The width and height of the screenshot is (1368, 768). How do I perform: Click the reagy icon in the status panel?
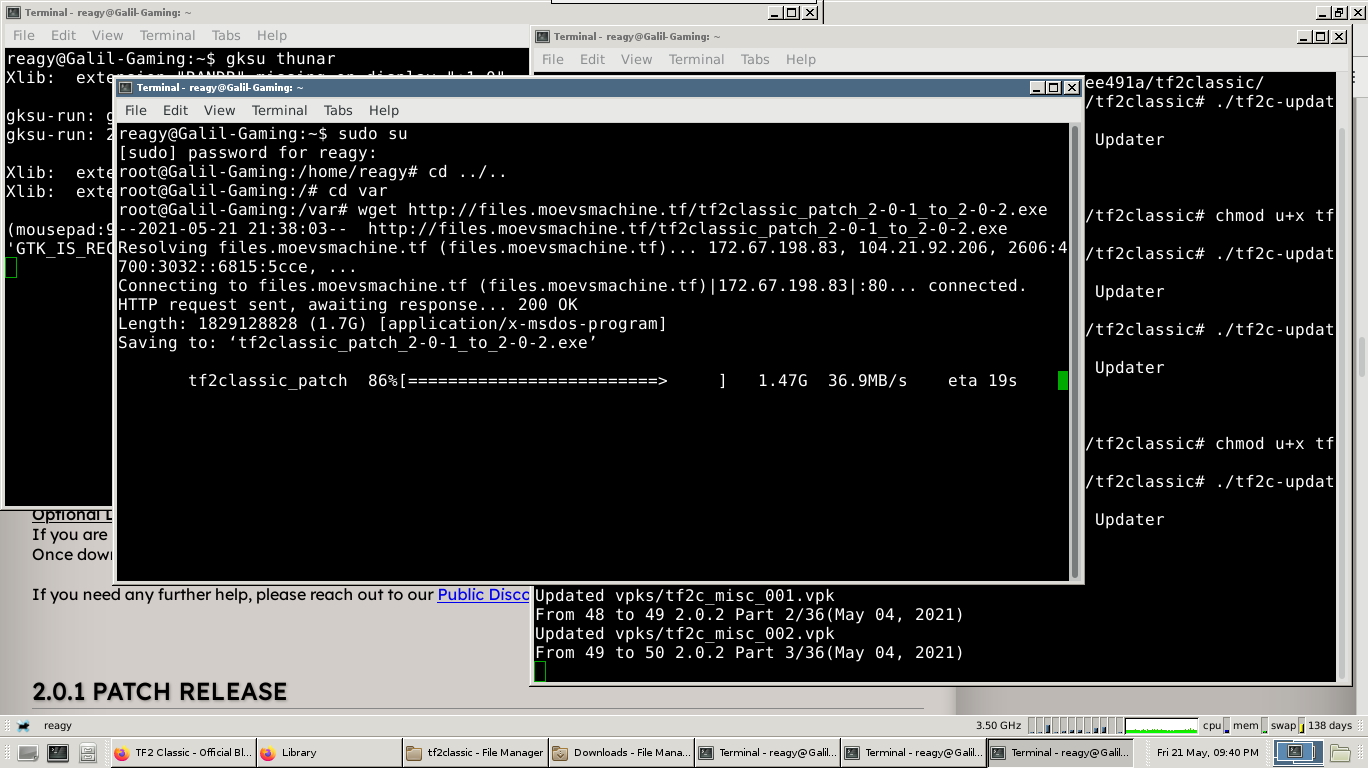click(x=24, y=726)
